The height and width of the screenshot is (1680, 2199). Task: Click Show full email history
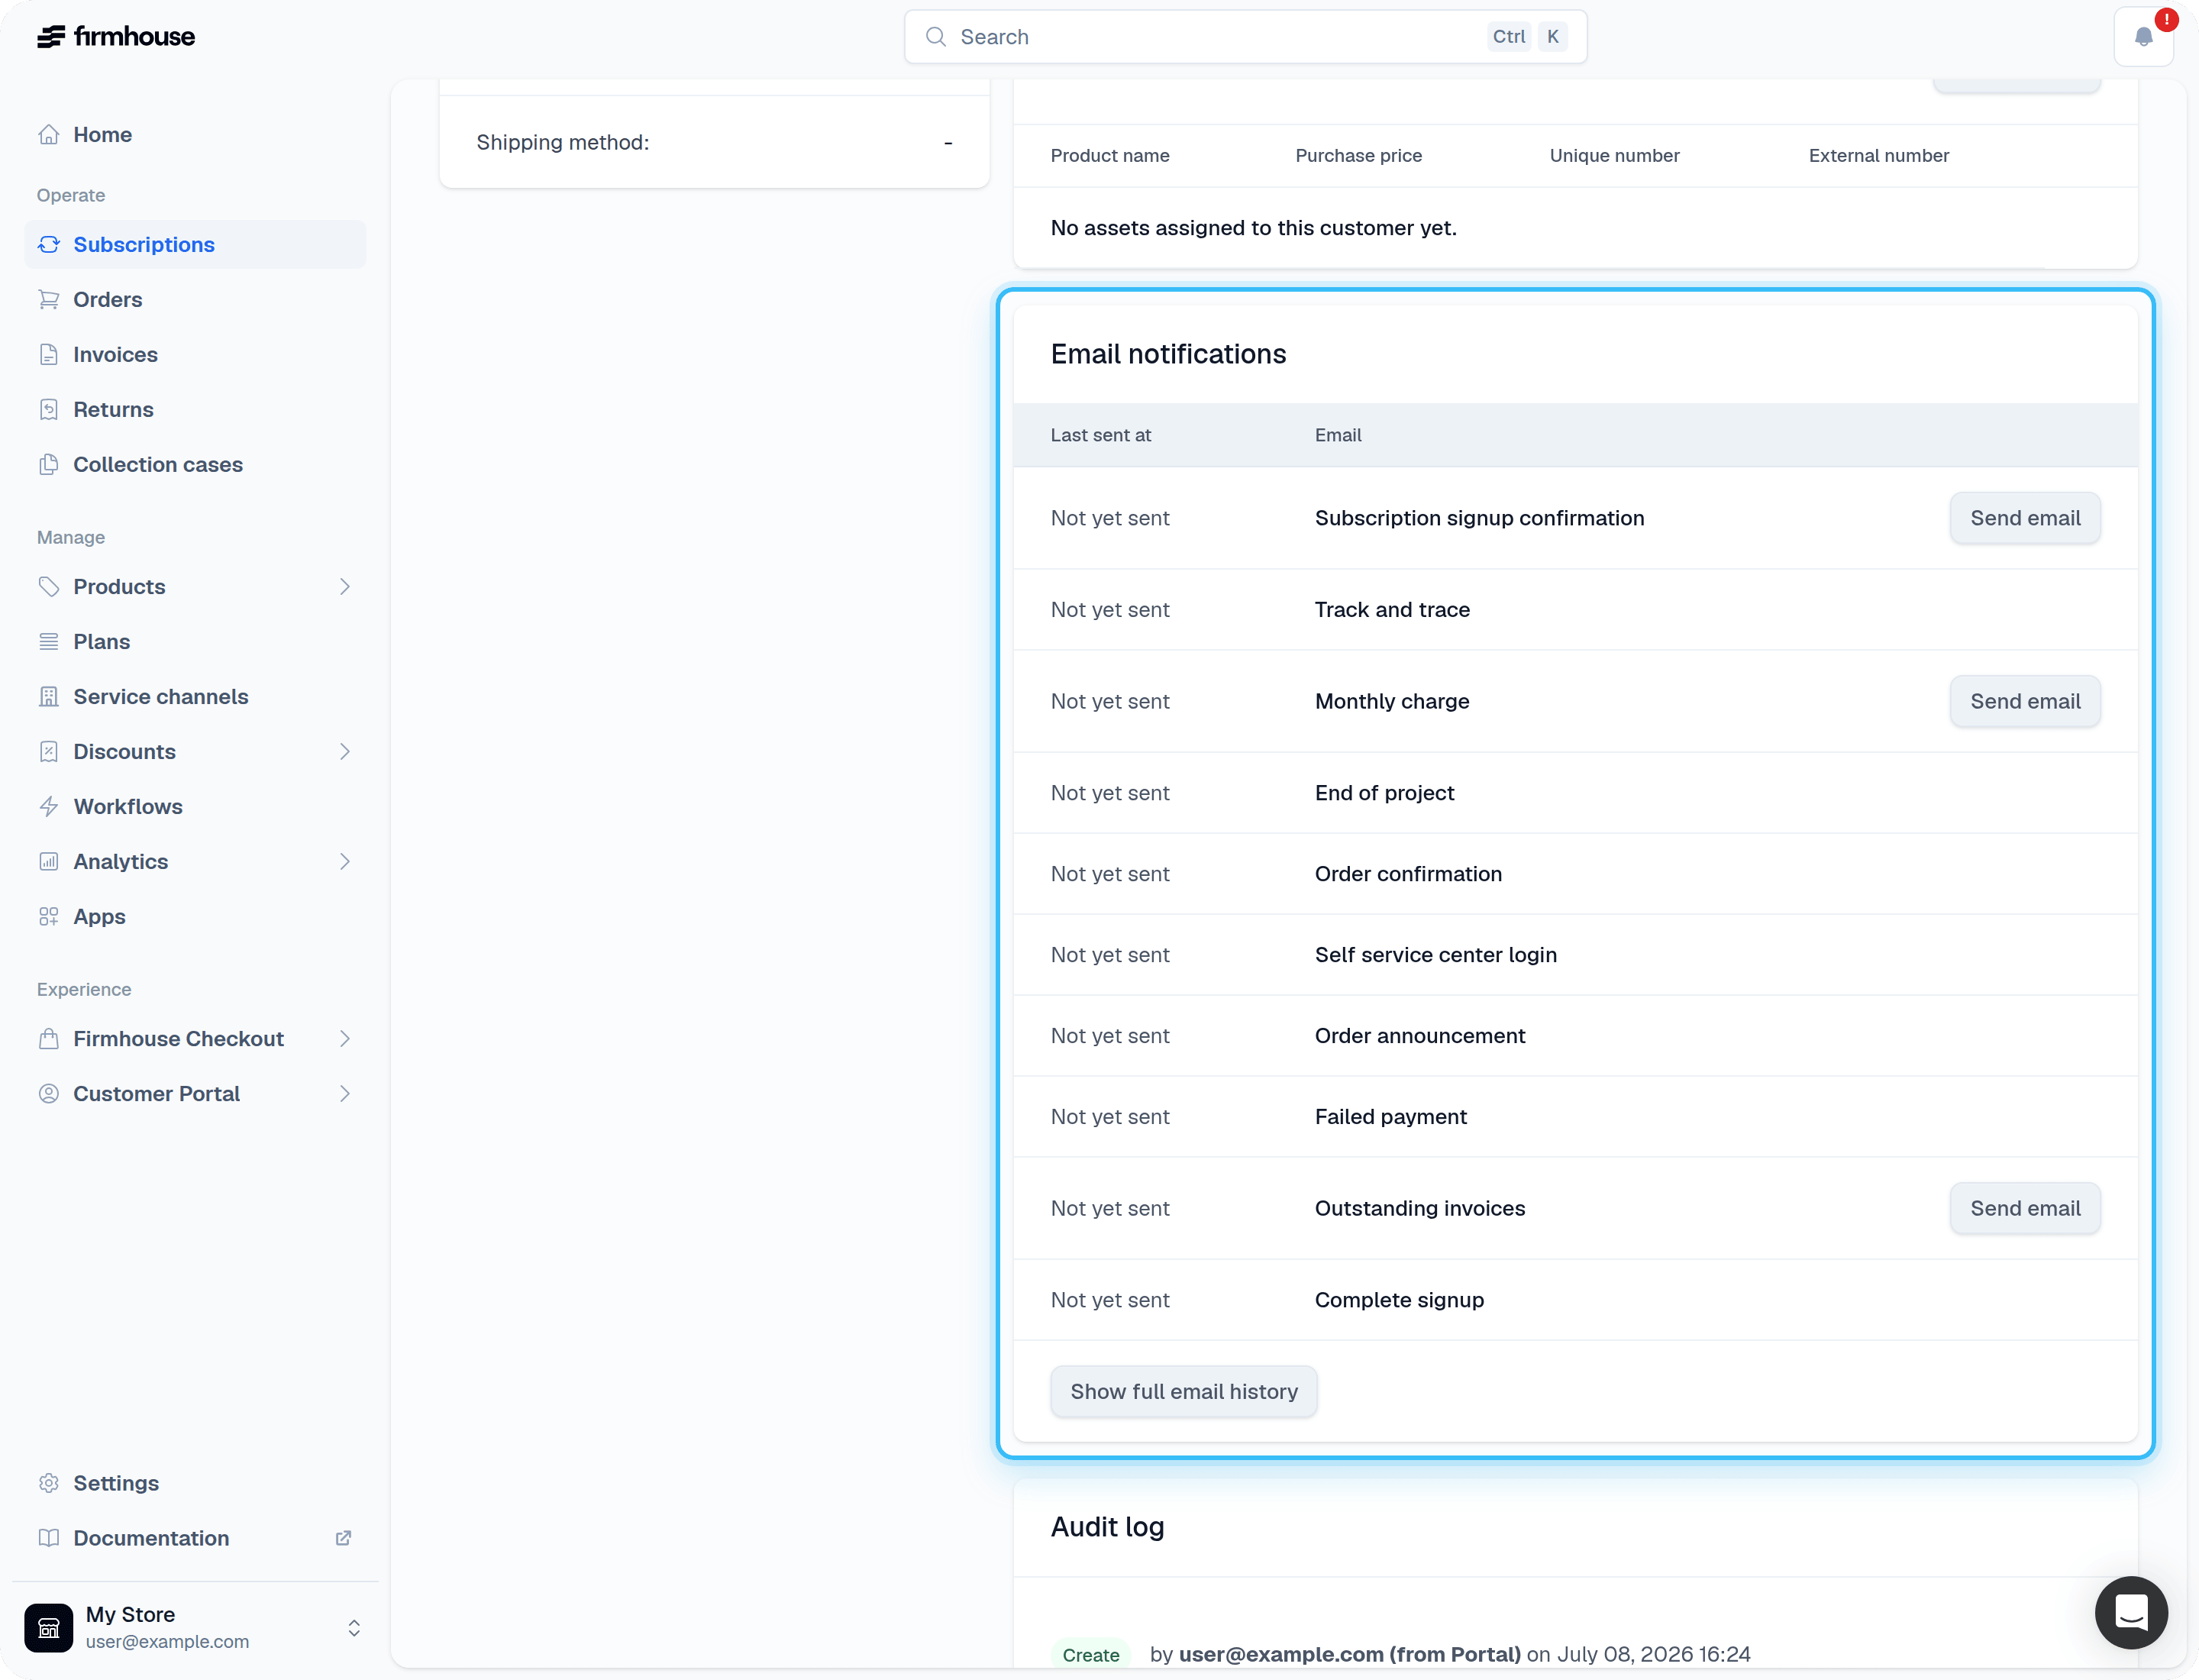[1184, 1391]
